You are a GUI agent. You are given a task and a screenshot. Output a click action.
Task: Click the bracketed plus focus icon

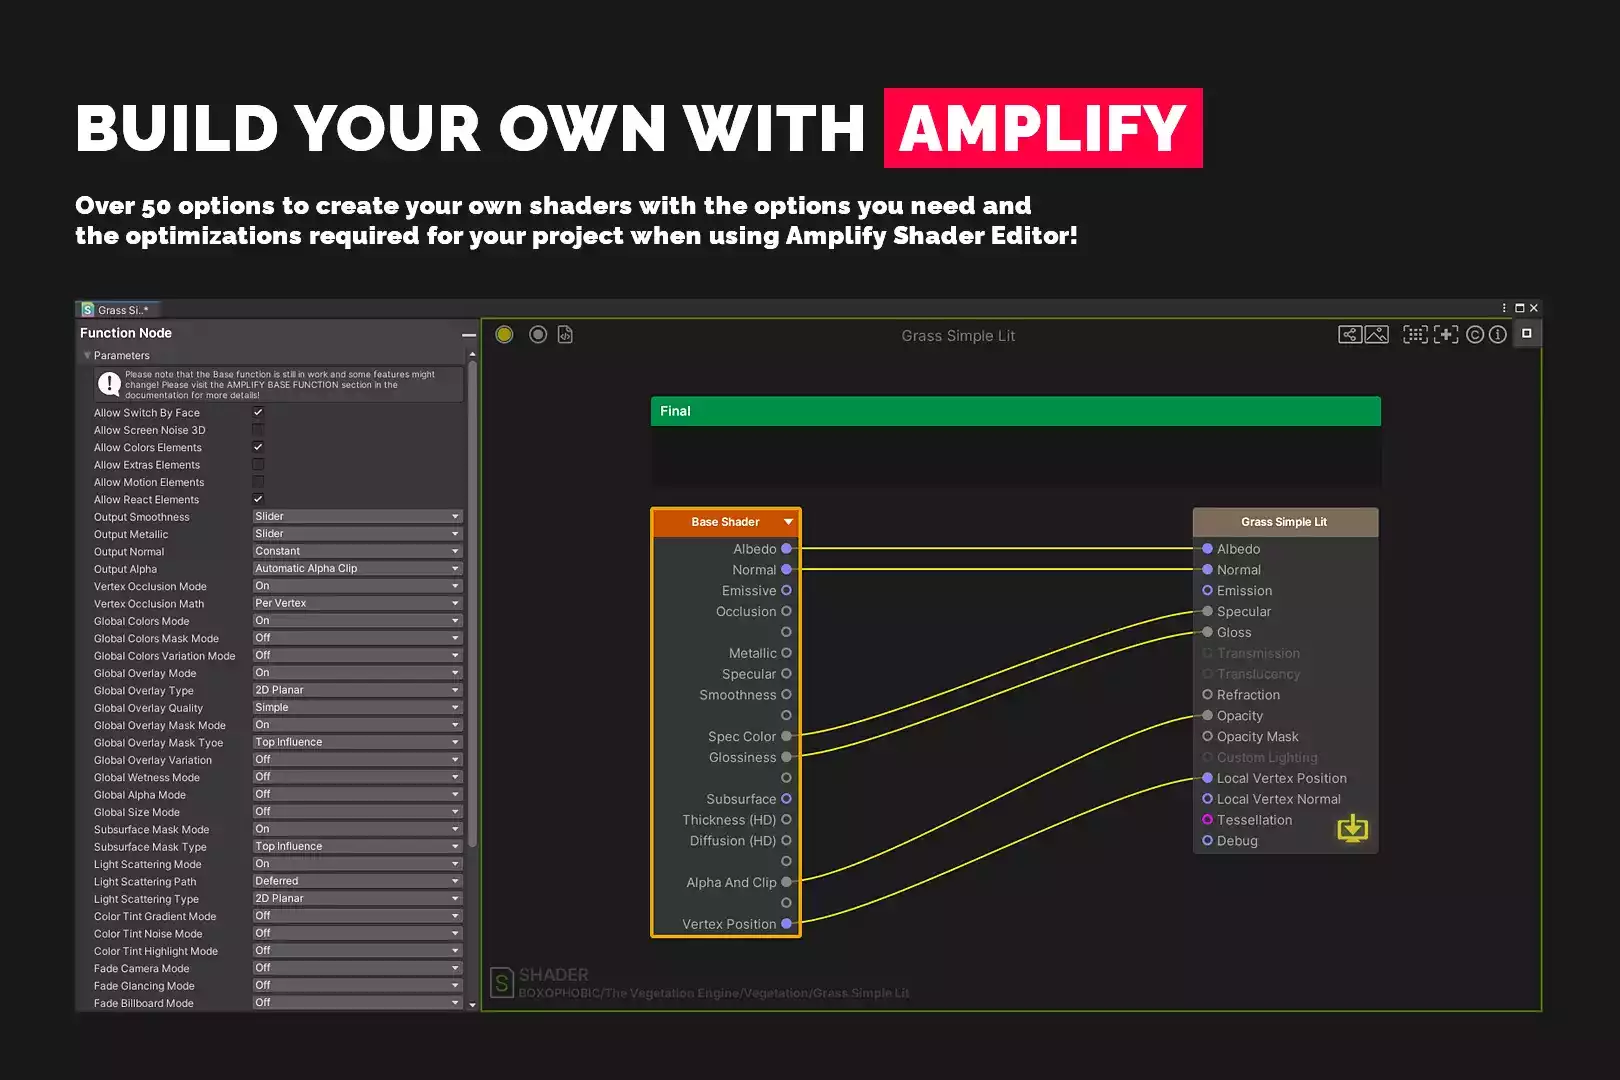[1446, 335]
